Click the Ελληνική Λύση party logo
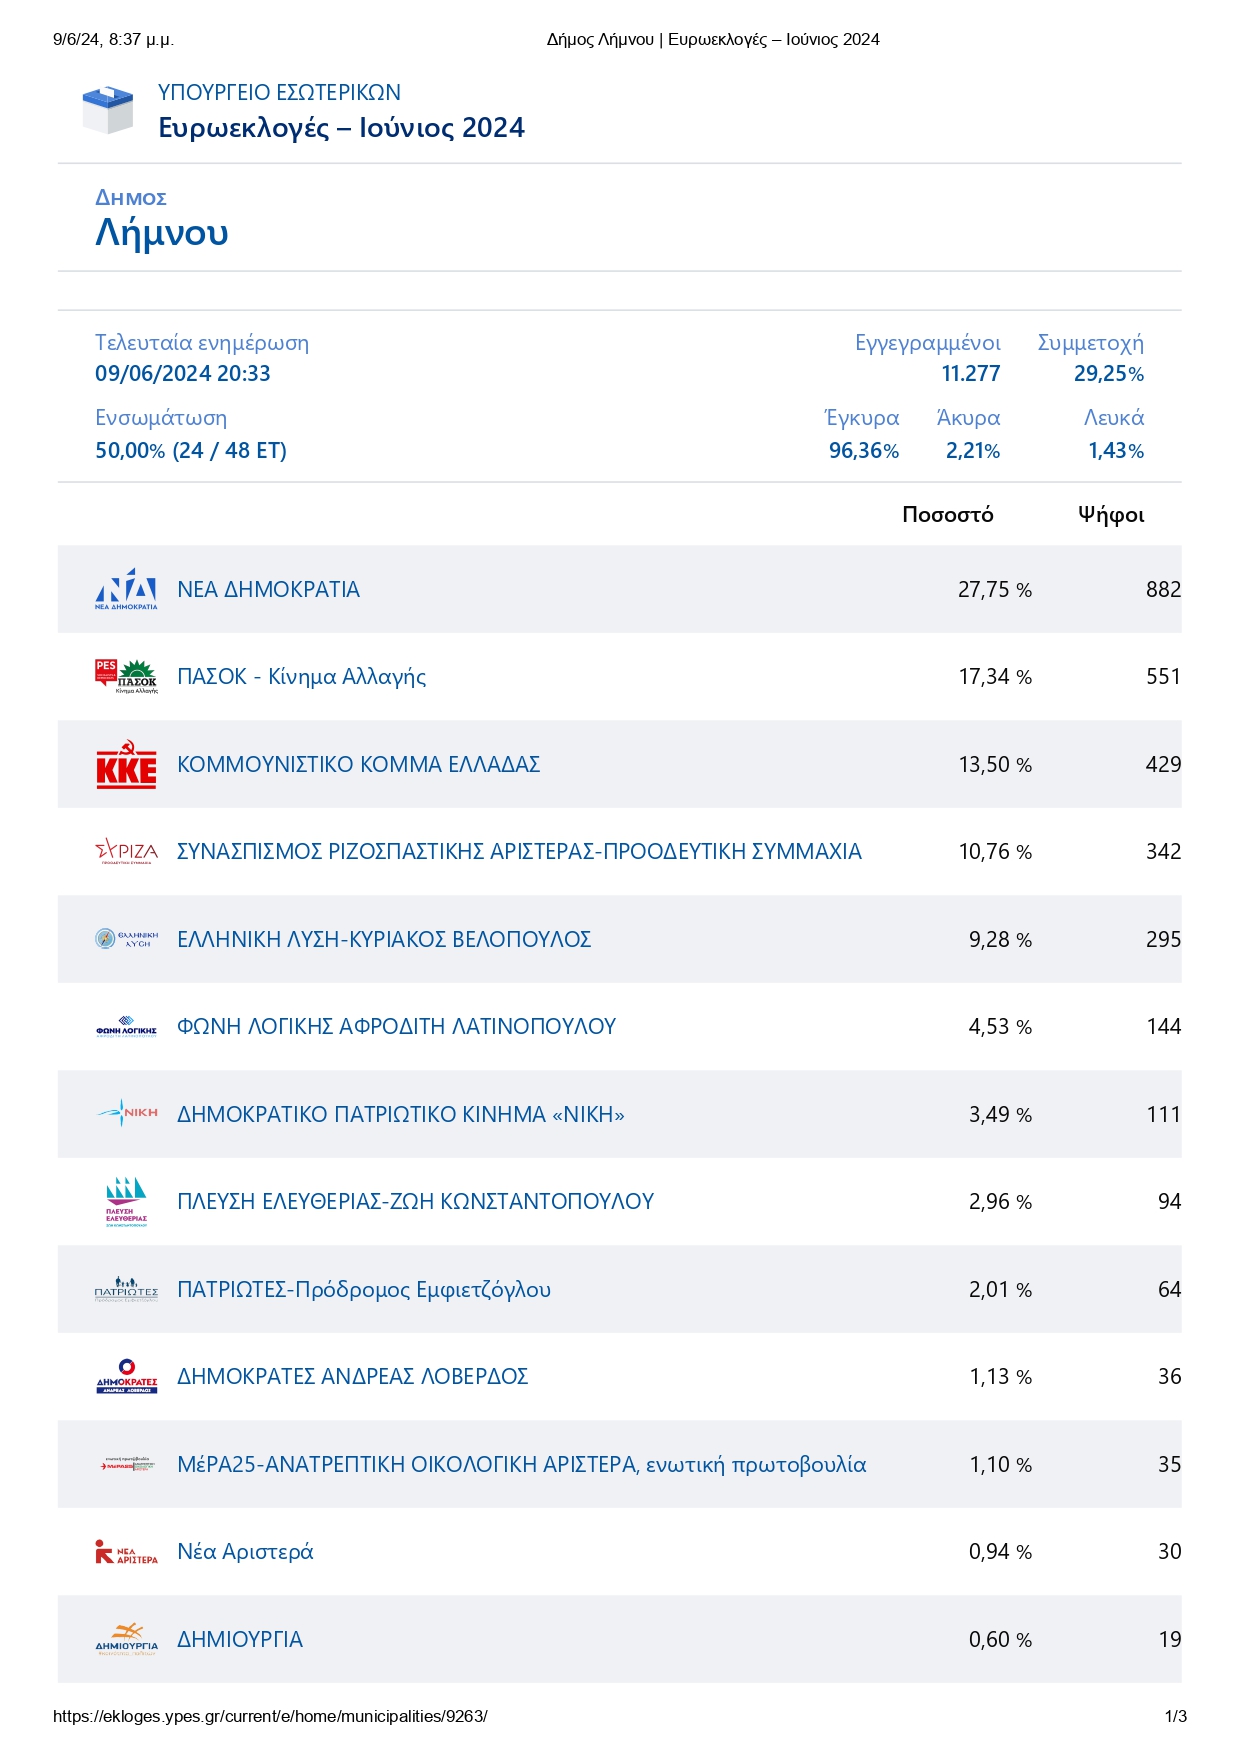This screenshot has height=1754, width=1240. point(126,939)
